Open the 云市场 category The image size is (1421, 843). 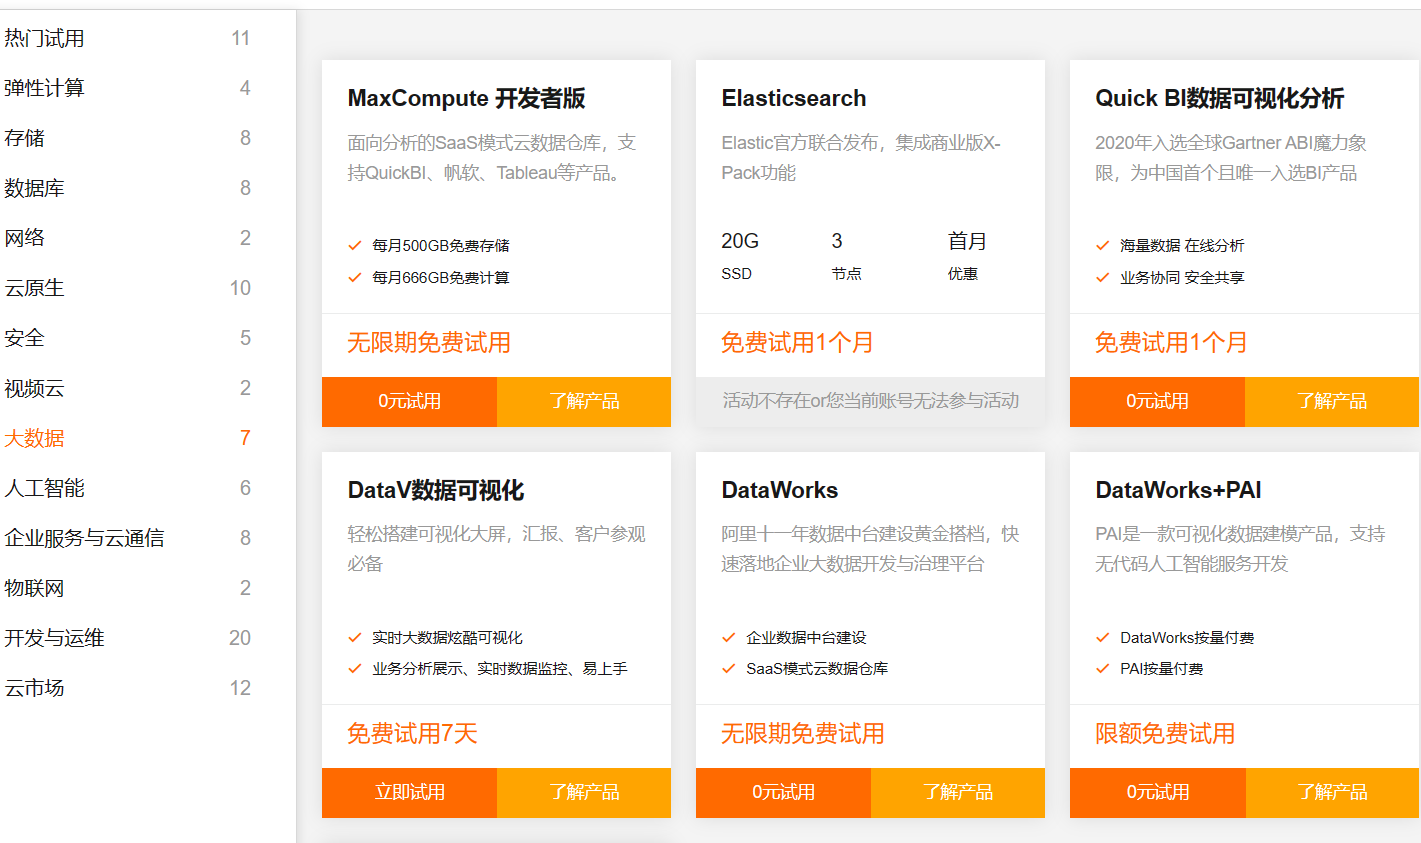coord(34,688)
